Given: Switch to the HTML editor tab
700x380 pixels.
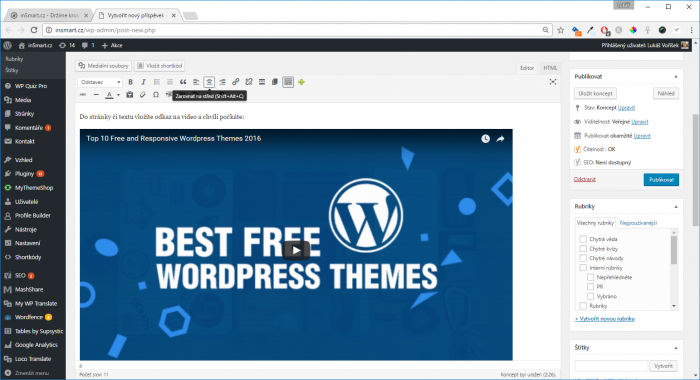Looking at the screenshot, I should click(x=550, y=68).
